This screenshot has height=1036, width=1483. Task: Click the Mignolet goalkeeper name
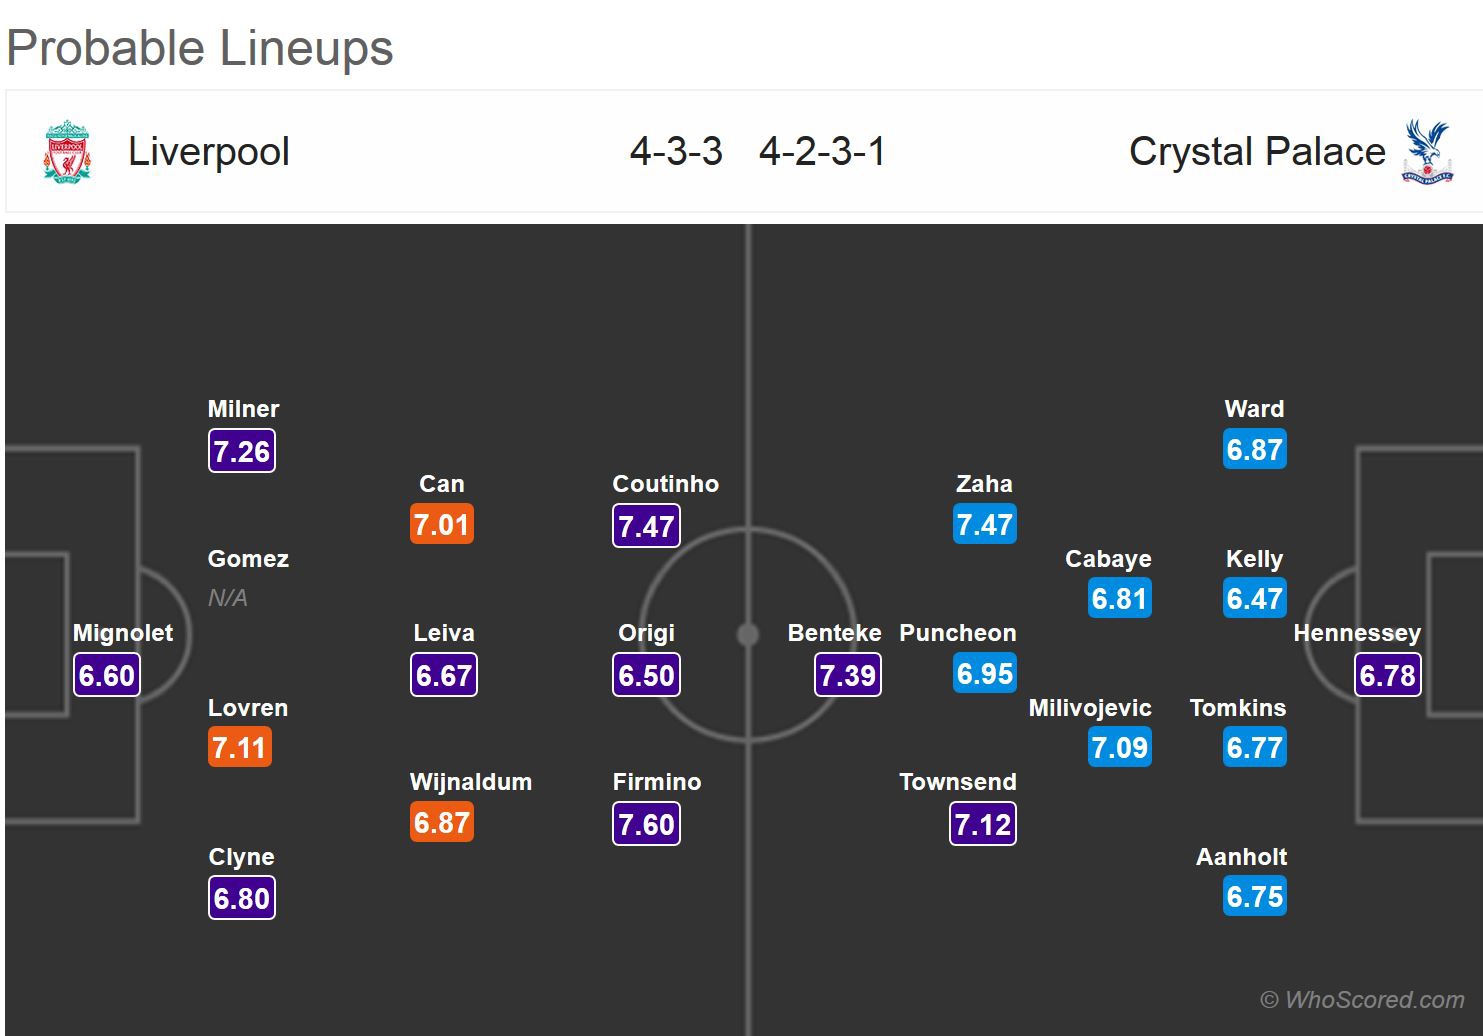(x=123, y=633)
